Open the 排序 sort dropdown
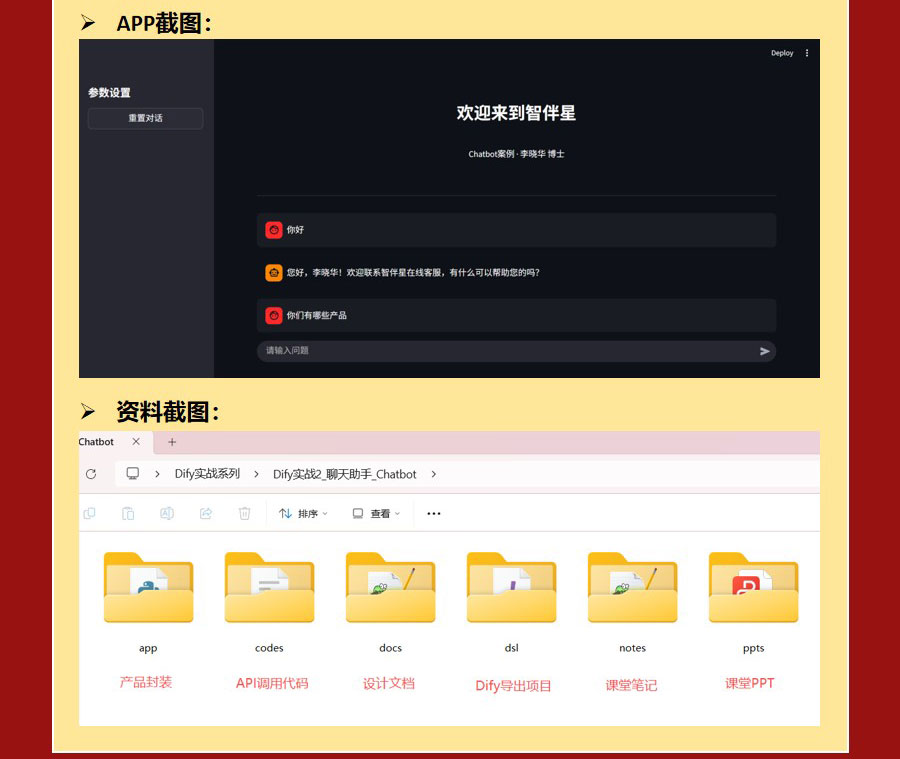The width and height of the screenshot is (900, 759). coord(303,513)
